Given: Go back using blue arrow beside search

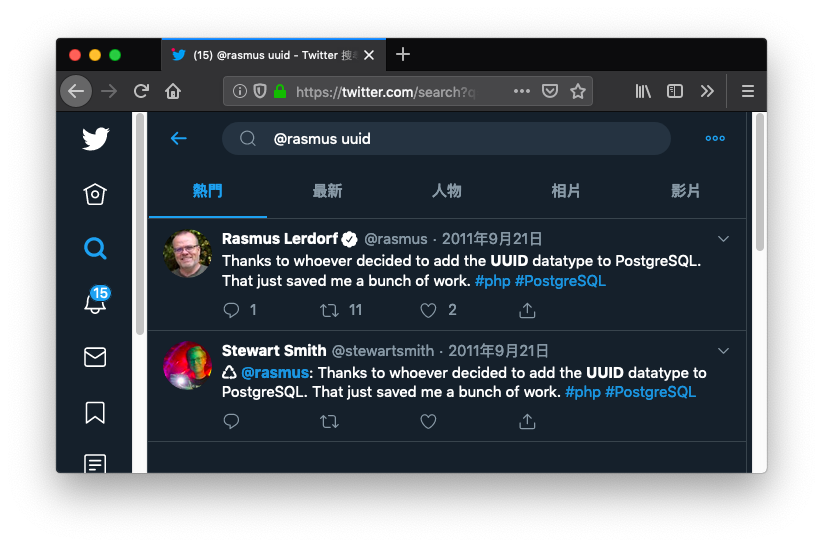Looking at the screenshot, I should point(179,139).
